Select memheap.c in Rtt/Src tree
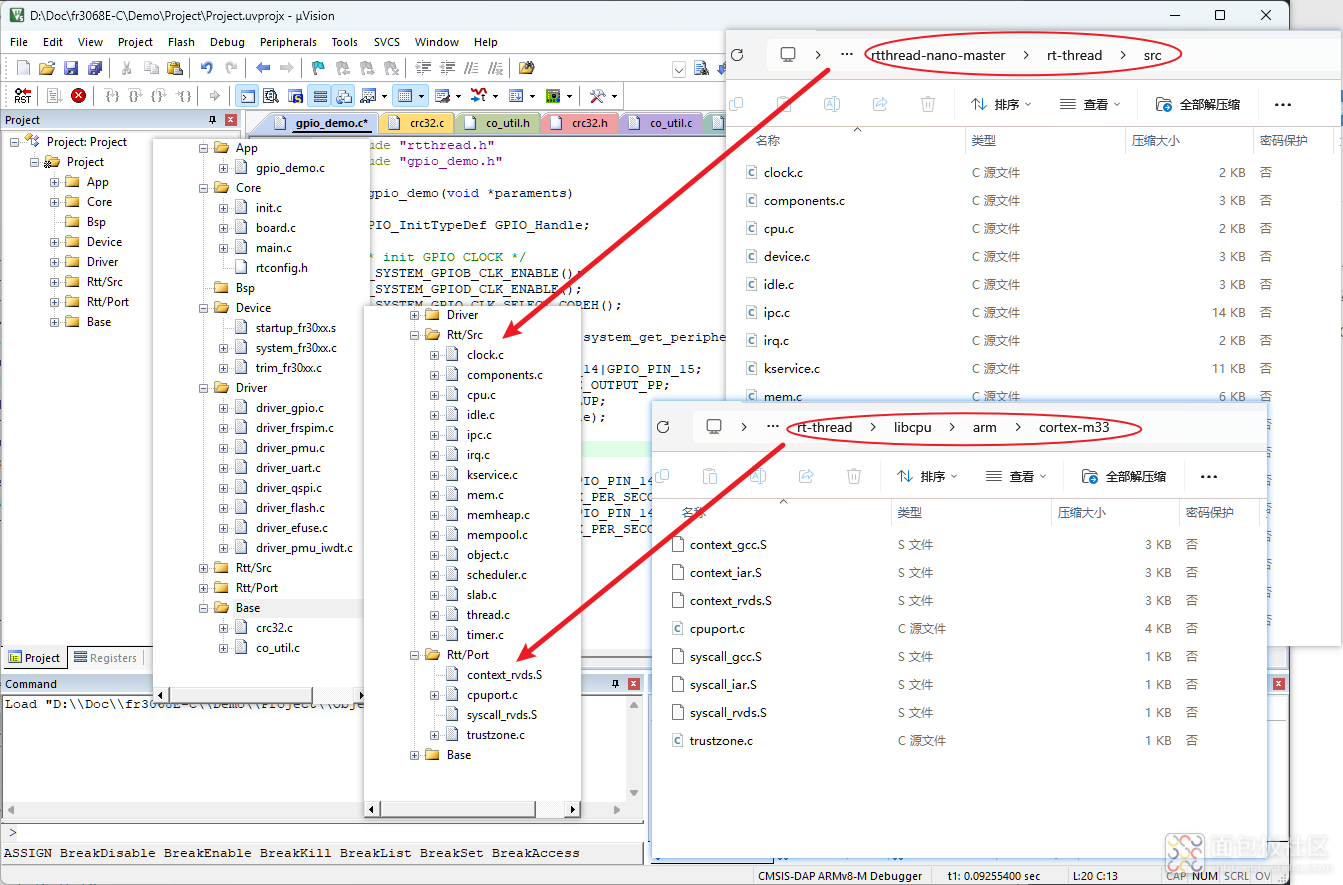 tap(498, 515)
